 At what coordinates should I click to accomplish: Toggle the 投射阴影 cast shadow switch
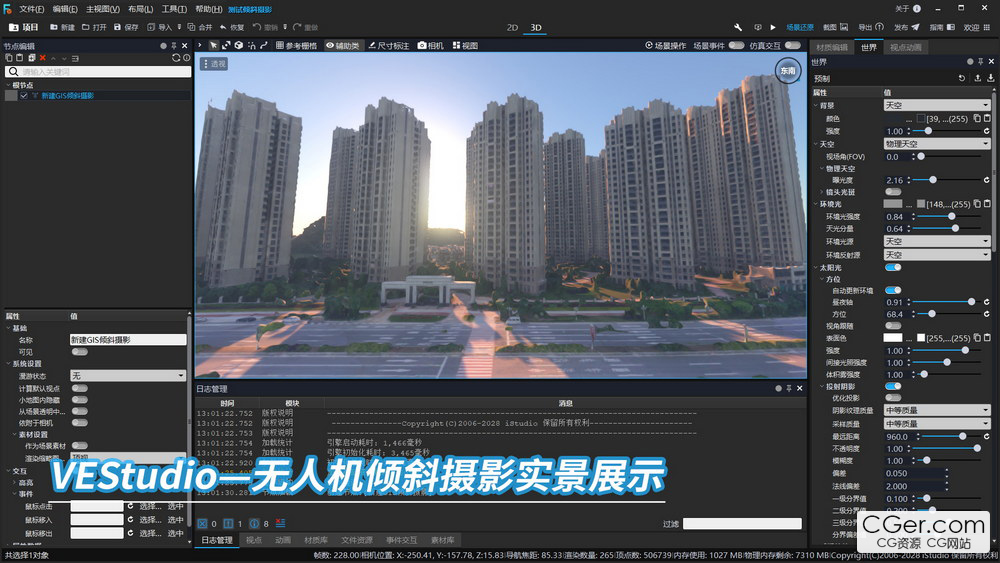893,386
